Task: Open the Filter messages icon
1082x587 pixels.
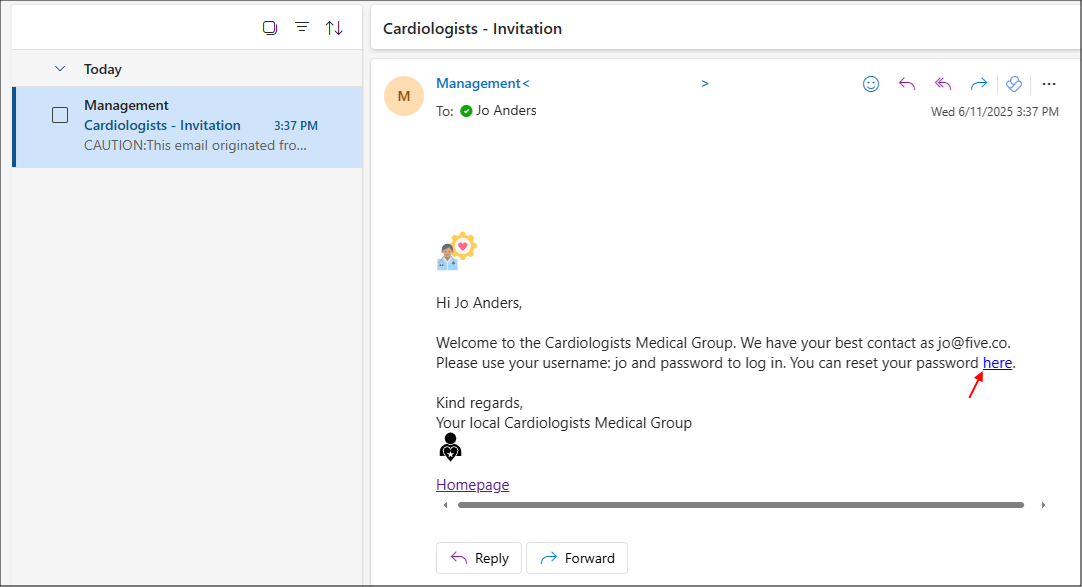Action: (302, 28)
